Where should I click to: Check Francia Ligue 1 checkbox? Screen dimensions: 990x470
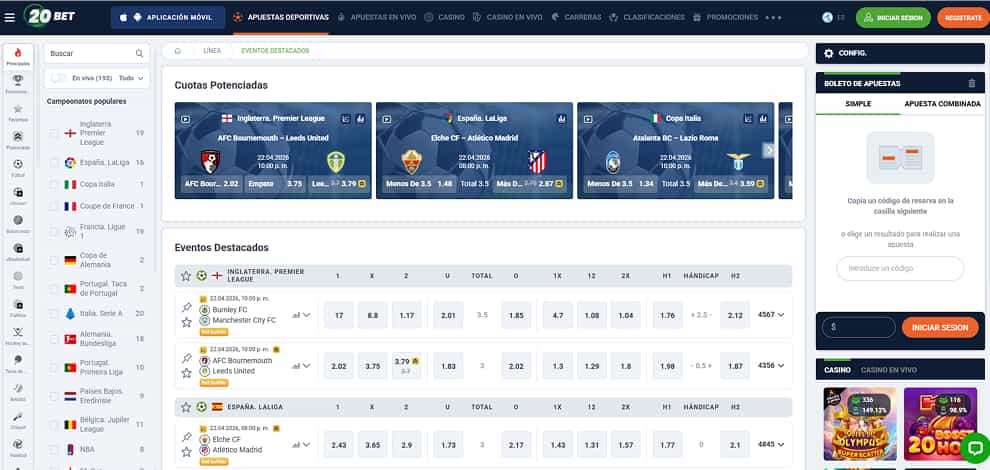click(54, 231)
